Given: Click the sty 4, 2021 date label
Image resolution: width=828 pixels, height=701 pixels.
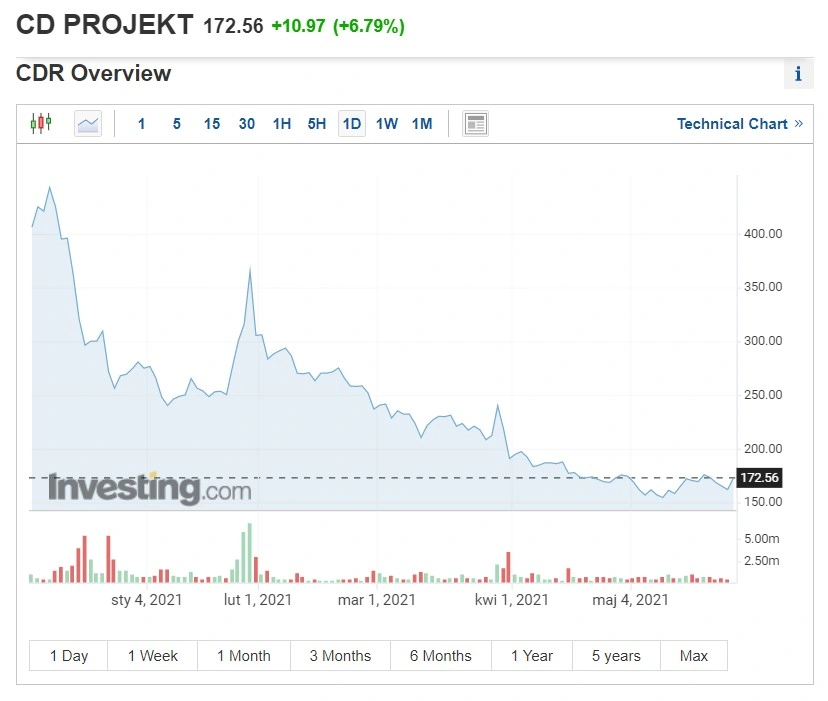Looking at the screenshot, I should click(x=147, y=600).
